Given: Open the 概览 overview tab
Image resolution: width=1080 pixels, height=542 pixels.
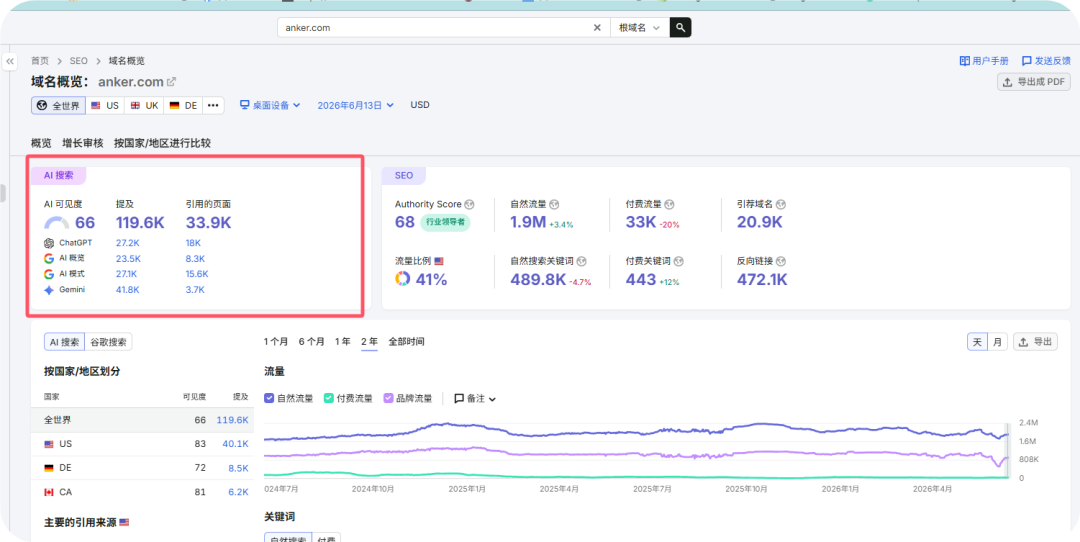Looking at the screenshot, I should [x=41, y=143].
